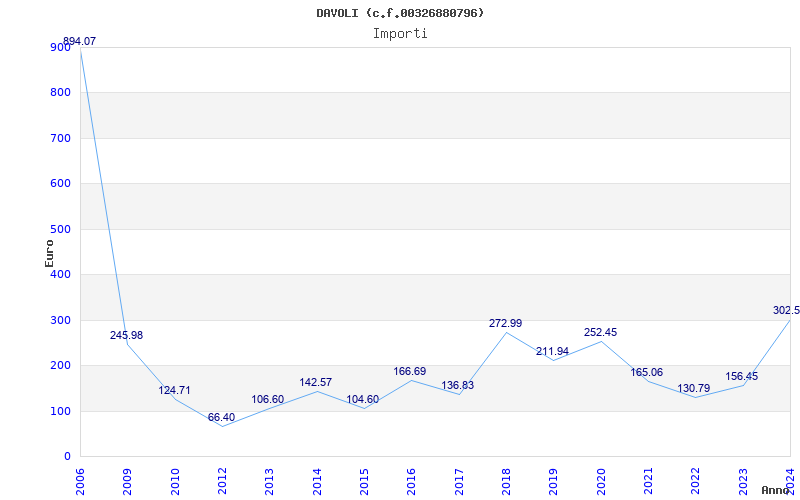This screenshot has height=500, width=800.
Task: Click the data label 166.69
Action: click(410, 371)
